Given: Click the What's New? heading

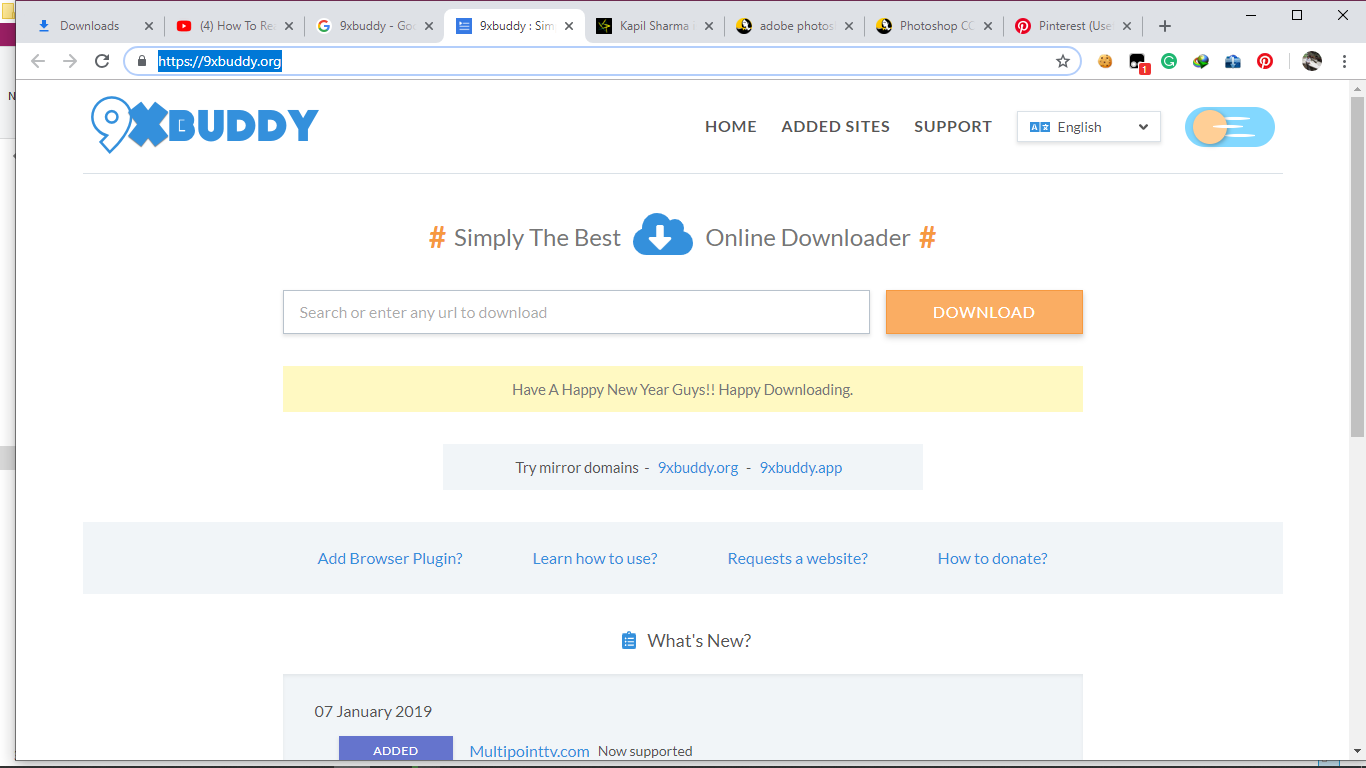Looking at the screenshot, I should pyautogui.click(x=699, y=641).
